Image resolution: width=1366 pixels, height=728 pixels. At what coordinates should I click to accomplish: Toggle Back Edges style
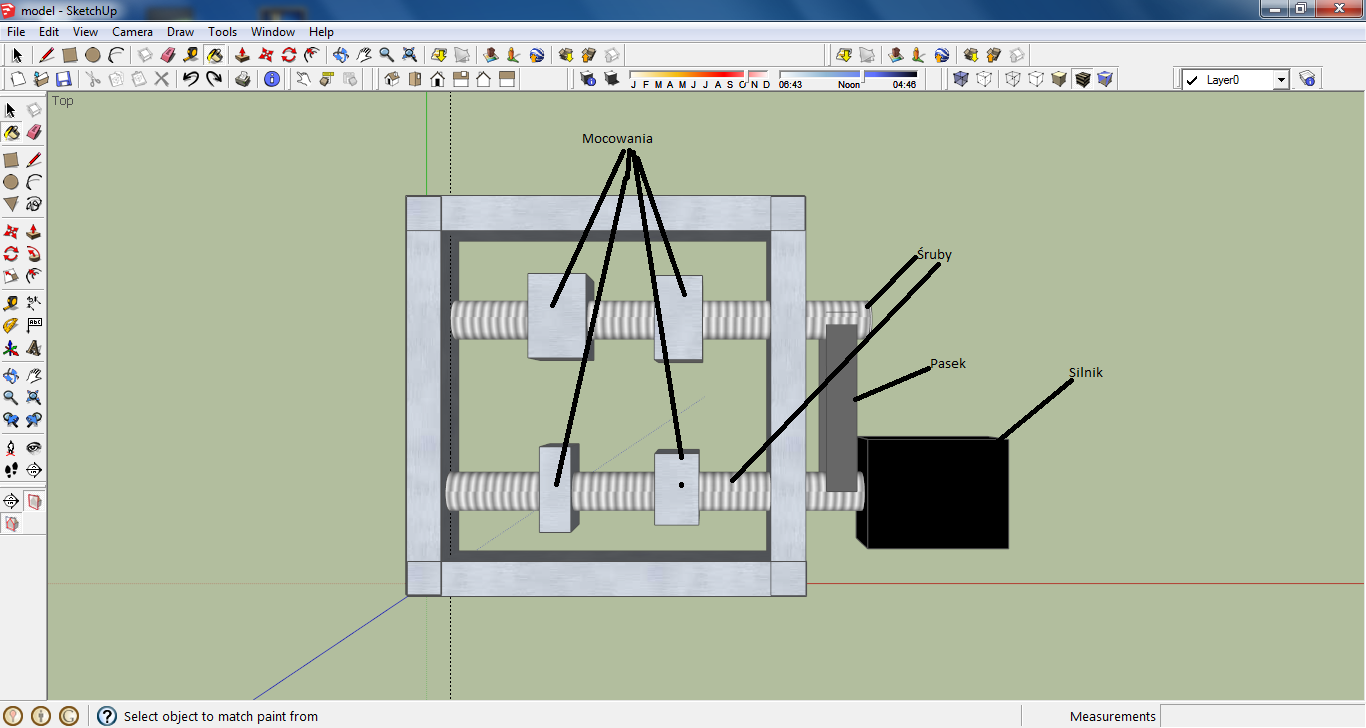coord(984,78)
